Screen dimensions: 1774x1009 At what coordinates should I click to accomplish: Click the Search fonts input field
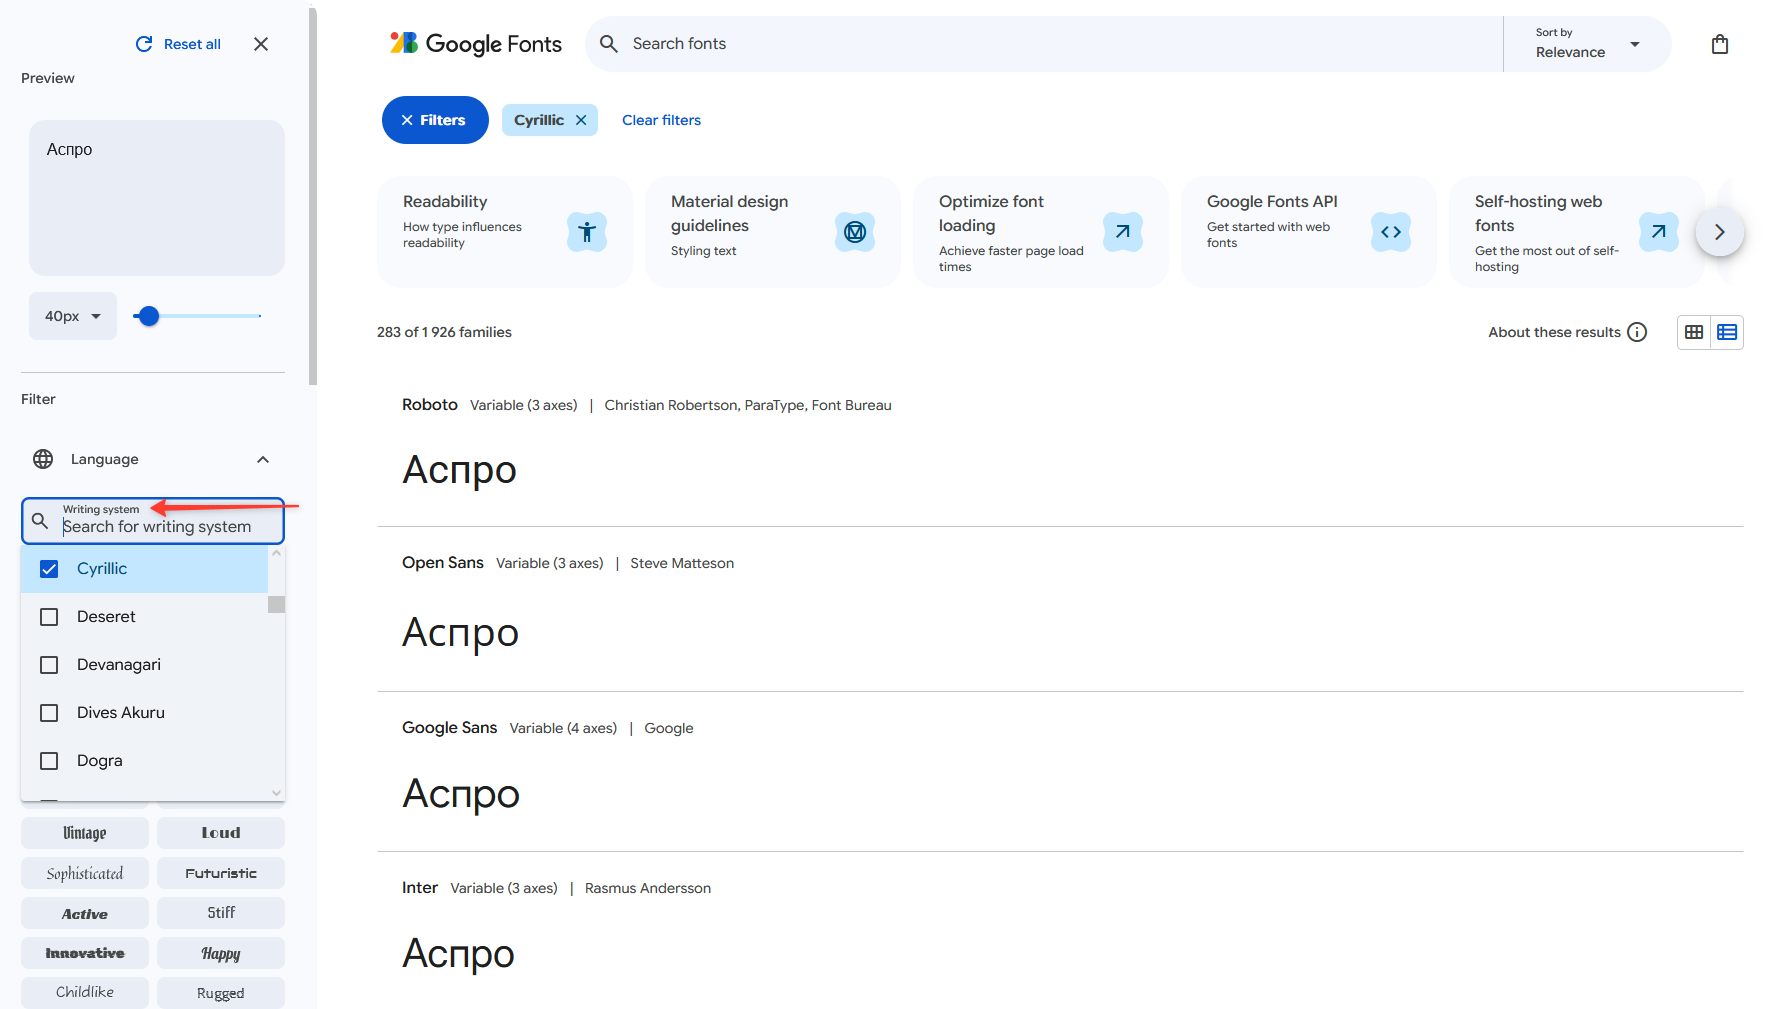(x=1060, y=44)
